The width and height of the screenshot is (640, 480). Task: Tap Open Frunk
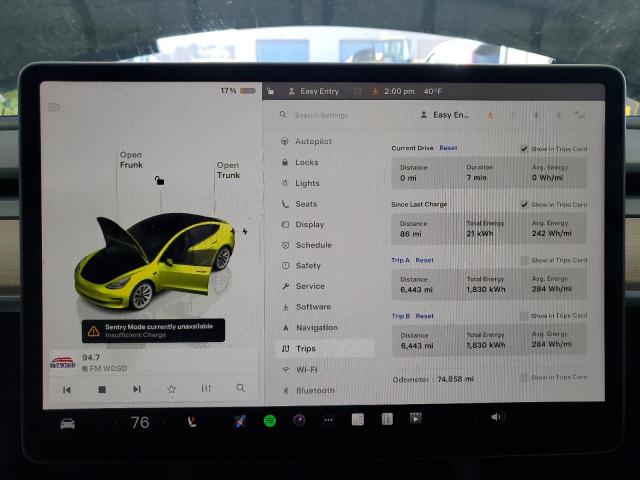[x=131, y=160]
